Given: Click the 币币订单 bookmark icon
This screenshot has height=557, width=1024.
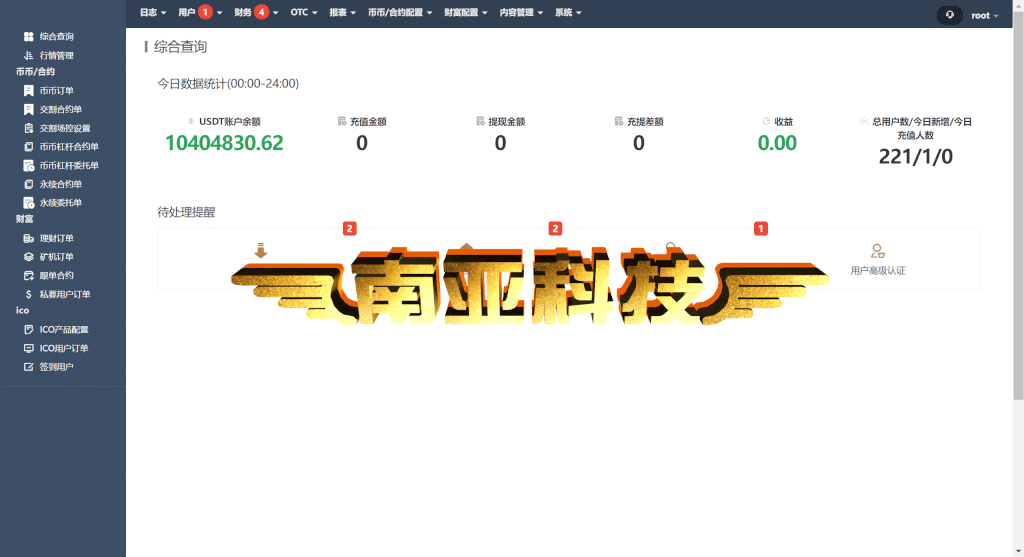Looking at the screenshot, I should click(x=29, y=91).
